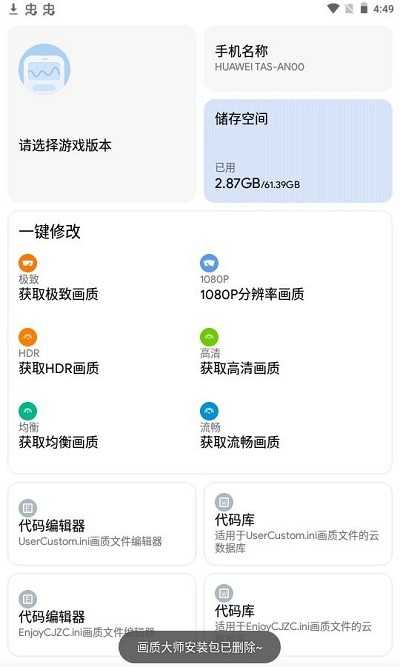400x667 pixels.
Task: Tap the green 高清 quality icon
Action: pyautogui.click(x=209, y=337)
